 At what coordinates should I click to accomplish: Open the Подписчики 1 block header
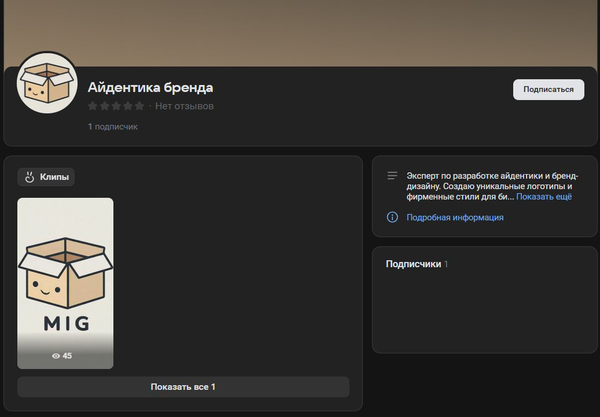click(x=417, y=264)
